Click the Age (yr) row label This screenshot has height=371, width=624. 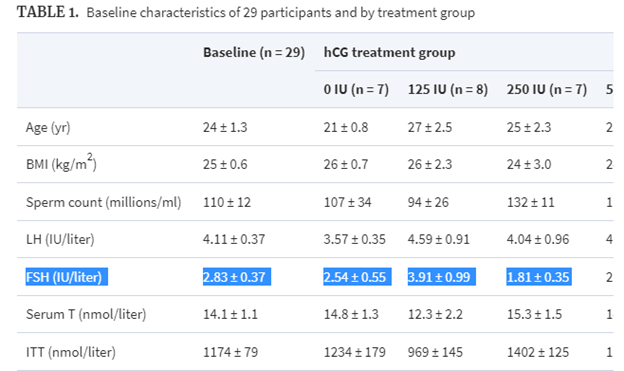pos(48,127)
